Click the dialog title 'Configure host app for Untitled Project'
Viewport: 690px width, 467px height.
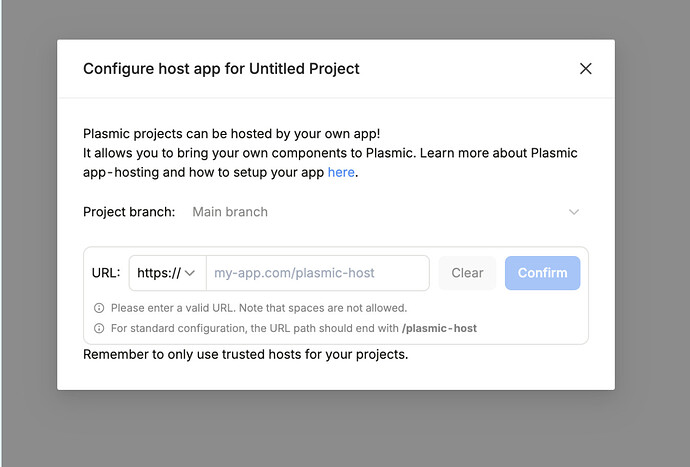point(221,69)
